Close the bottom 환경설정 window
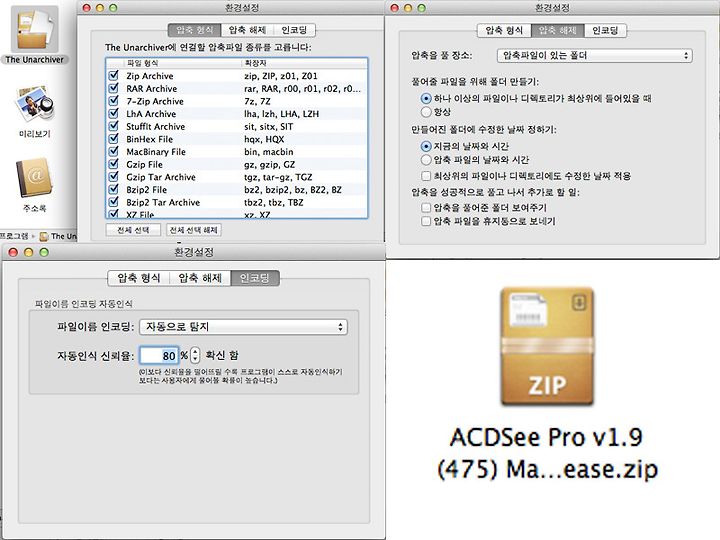 click(13, 252)
